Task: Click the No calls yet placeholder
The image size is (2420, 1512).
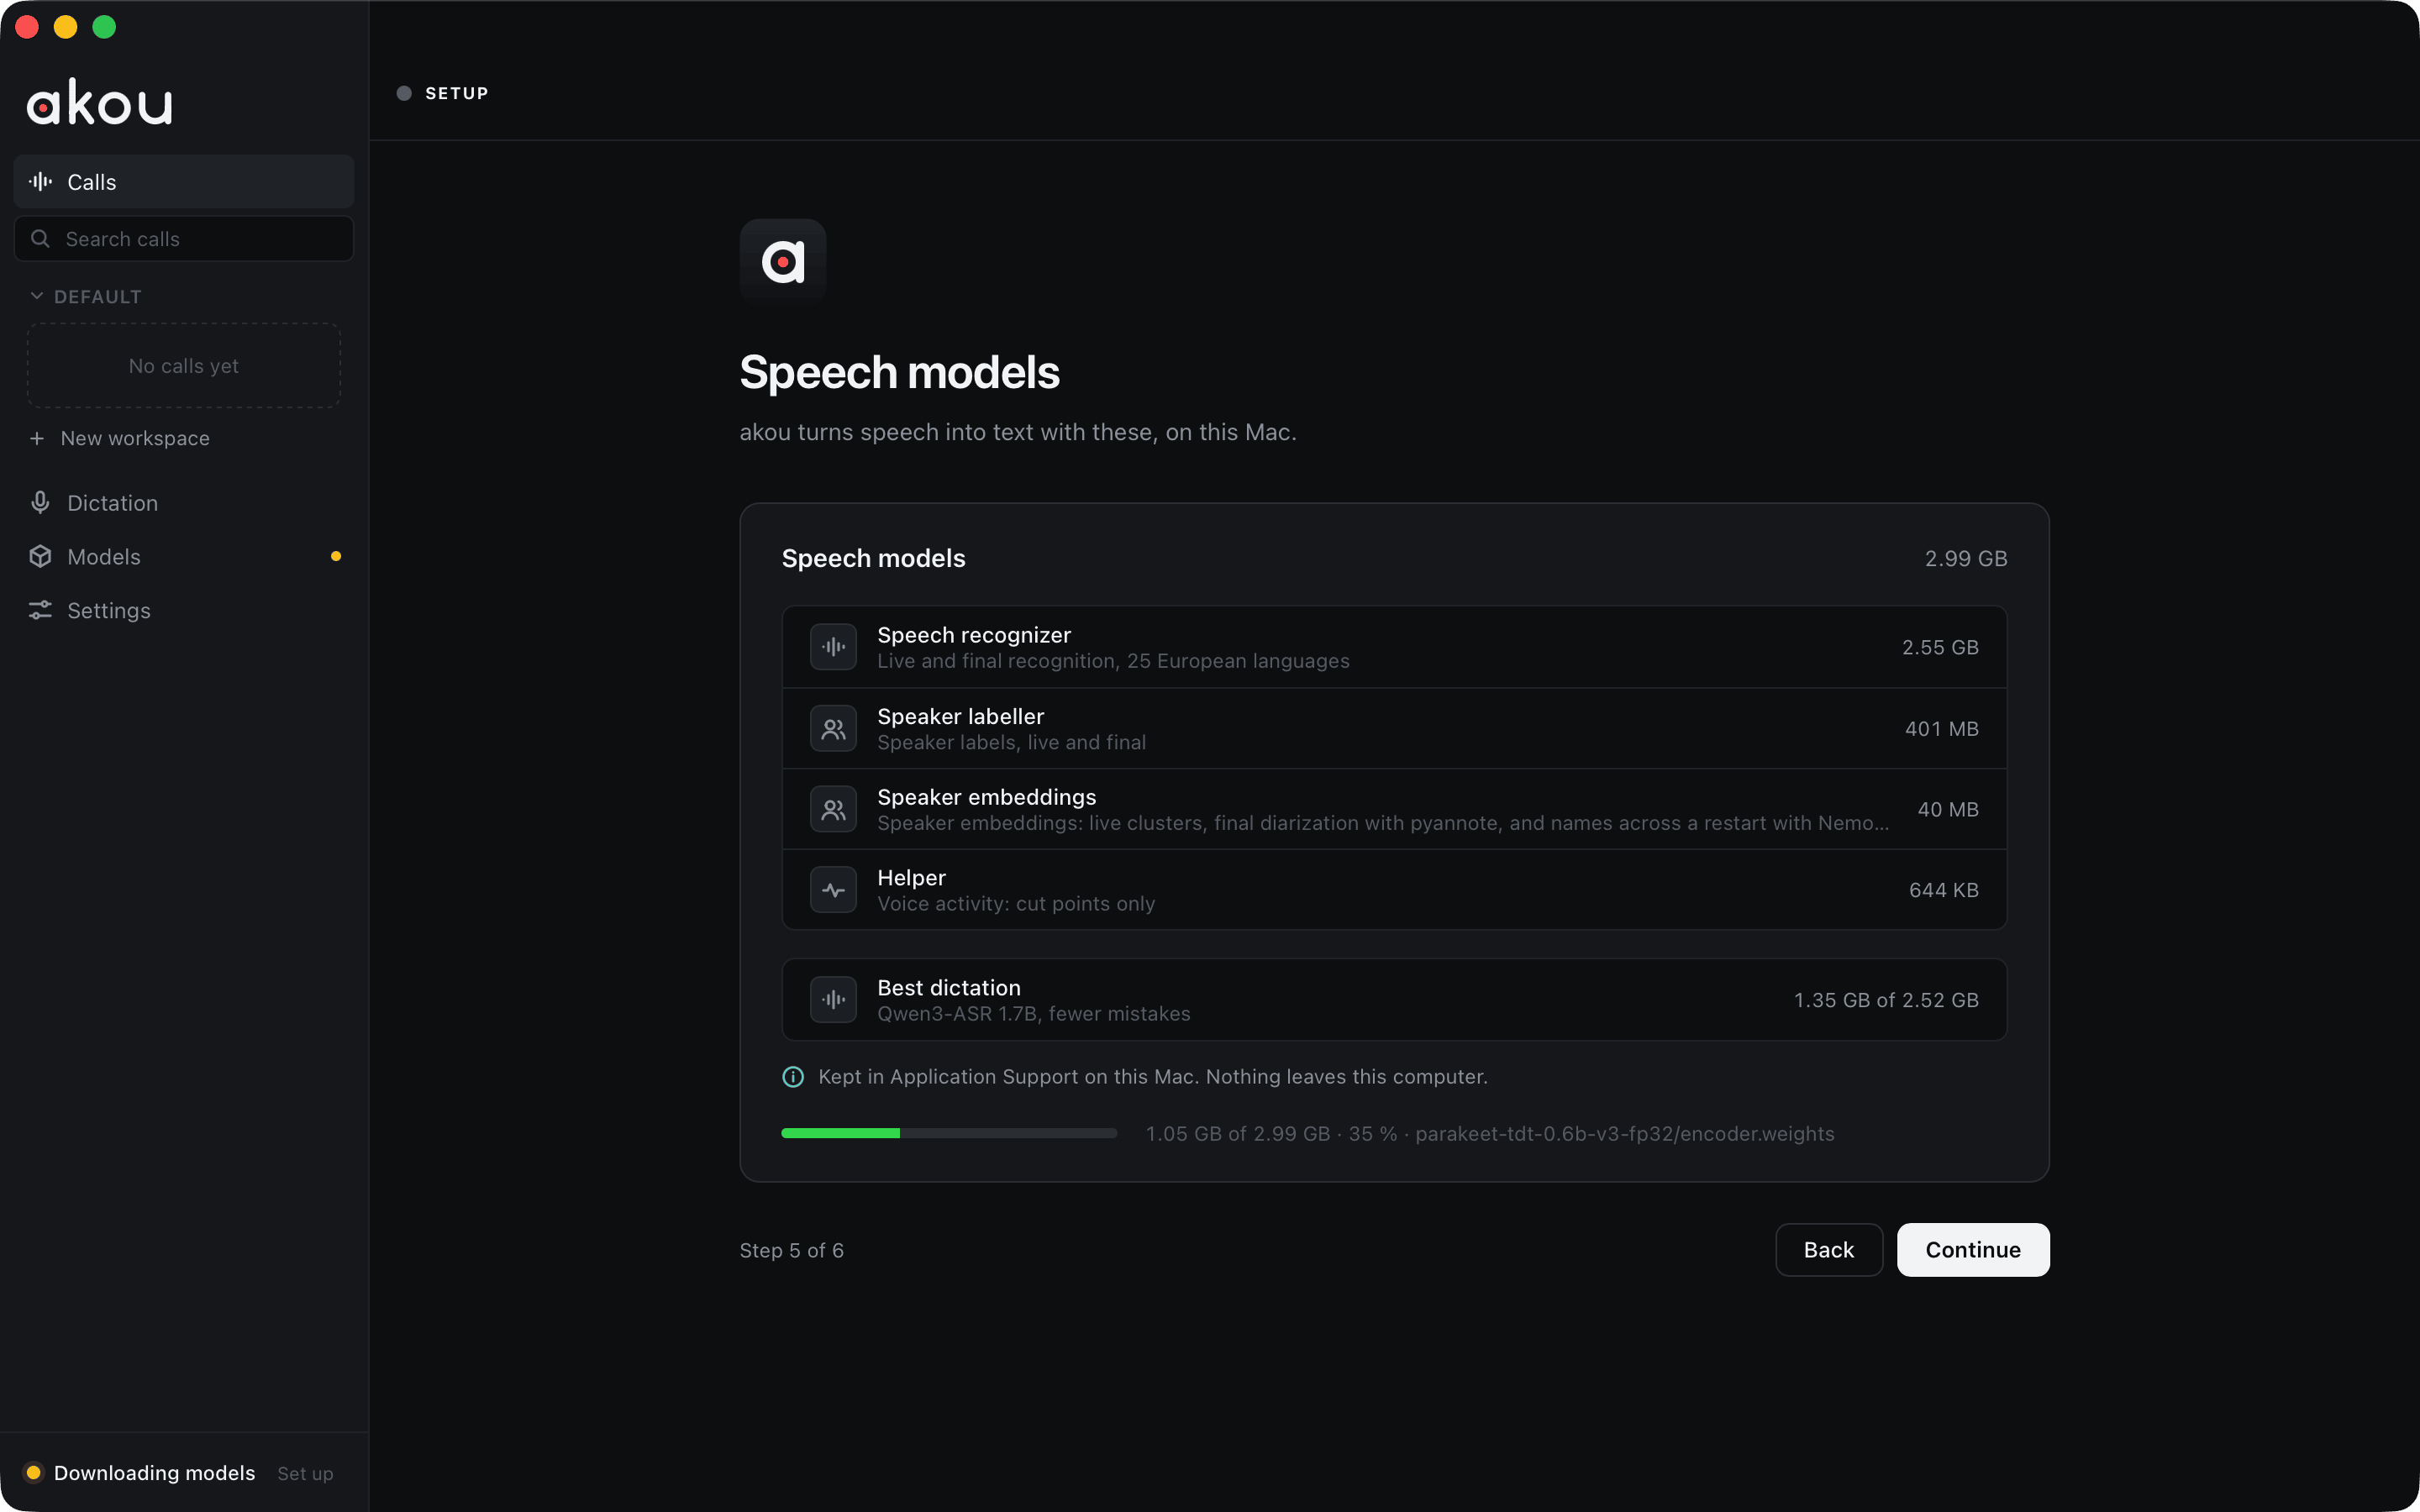Action: 184,365
